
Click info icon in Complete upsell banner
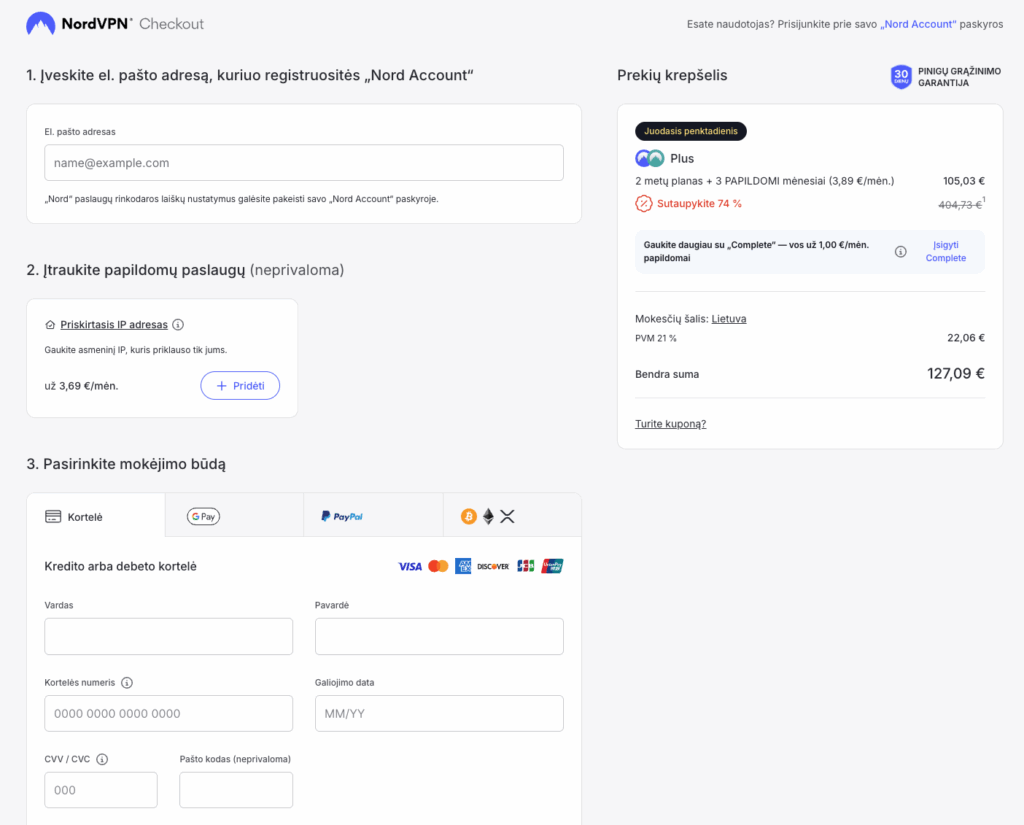pos(900,252)
